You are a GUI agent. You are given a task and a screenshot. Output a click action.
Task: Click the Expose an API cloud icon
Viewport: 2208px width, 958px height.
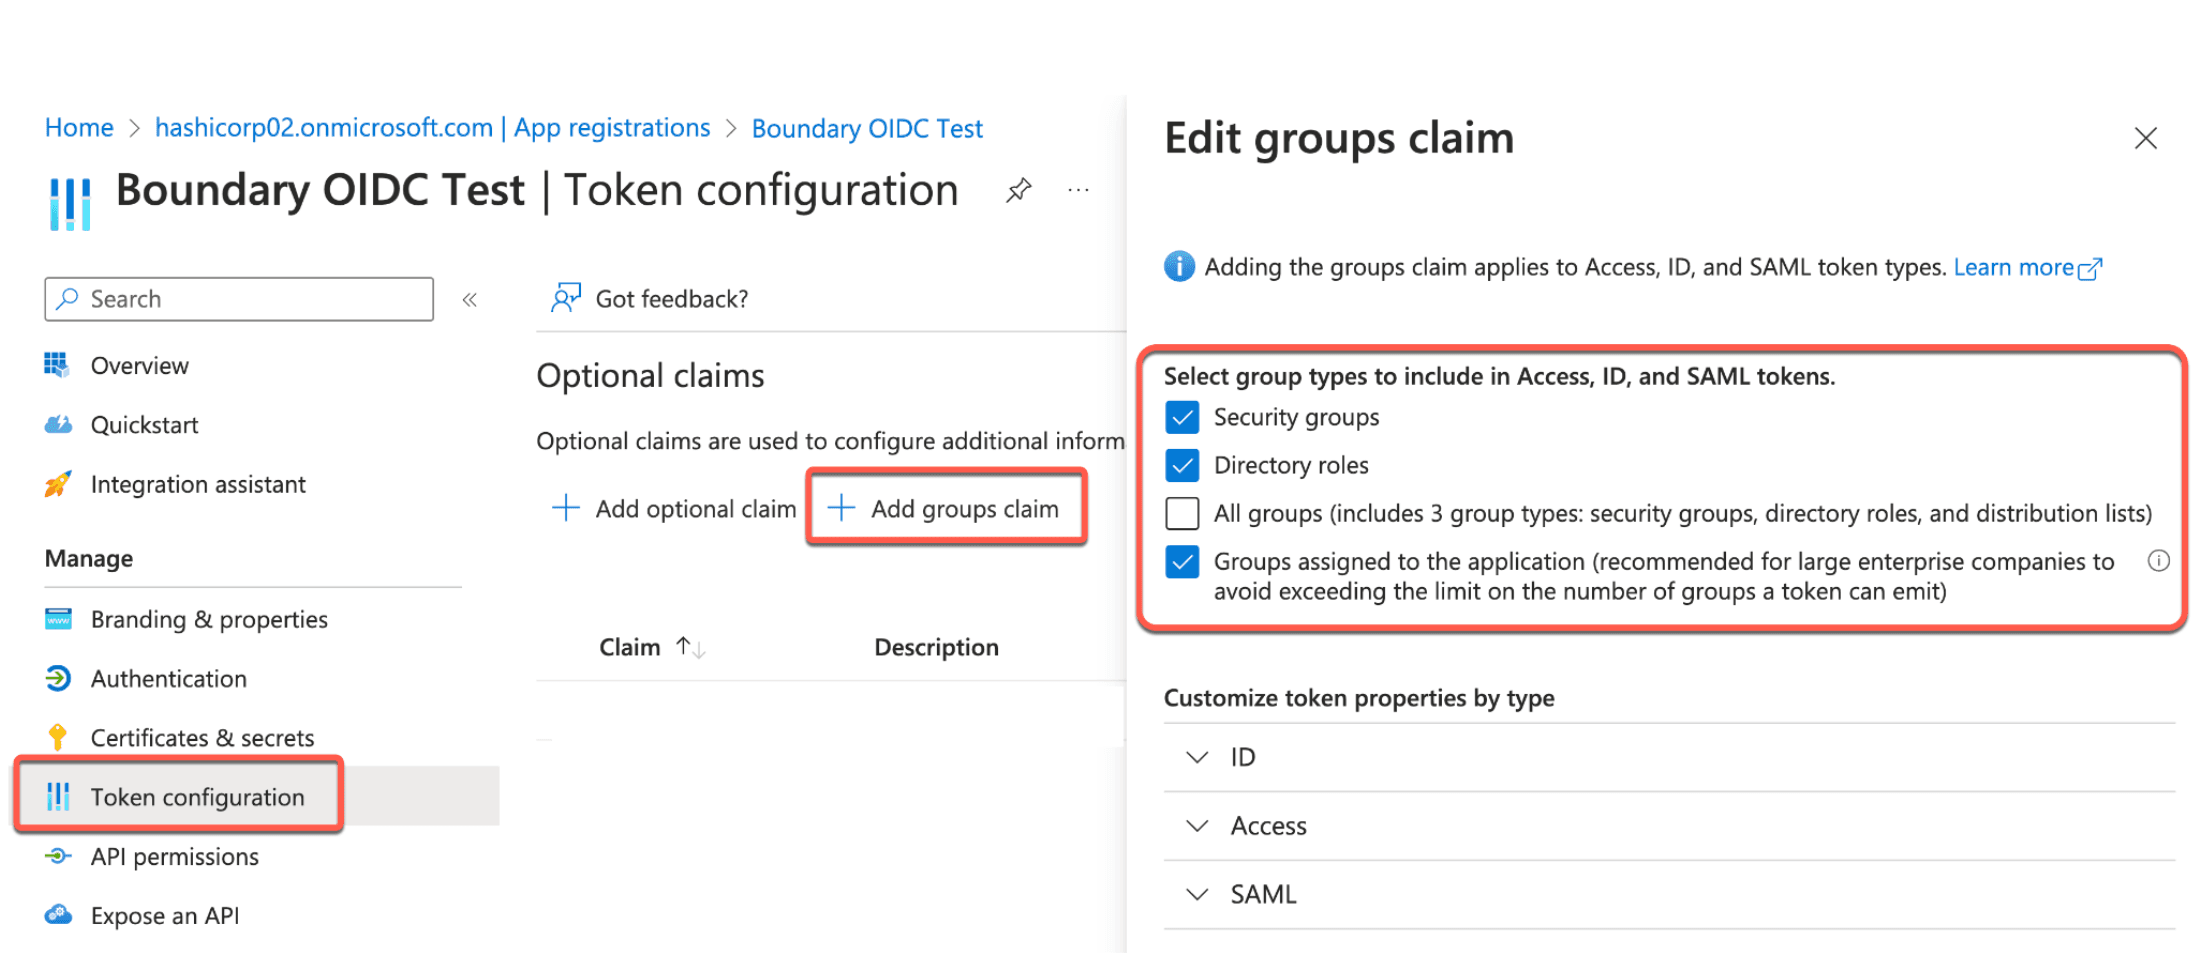pyautogui.click(x=58, y=915)
